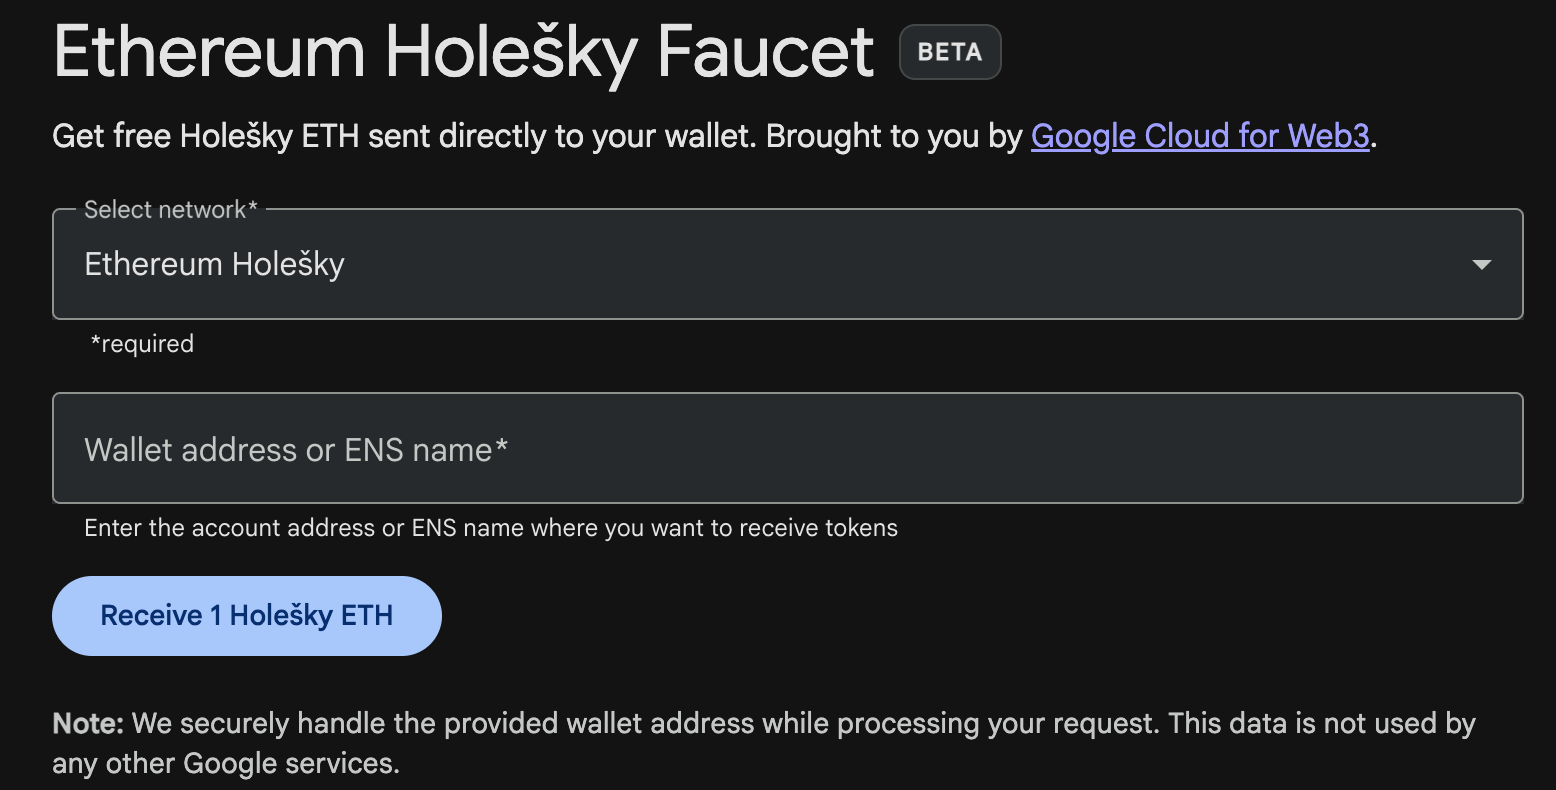
Task: Click the word 'Holešky' in the page heading
Action: (x=511, y=52)
